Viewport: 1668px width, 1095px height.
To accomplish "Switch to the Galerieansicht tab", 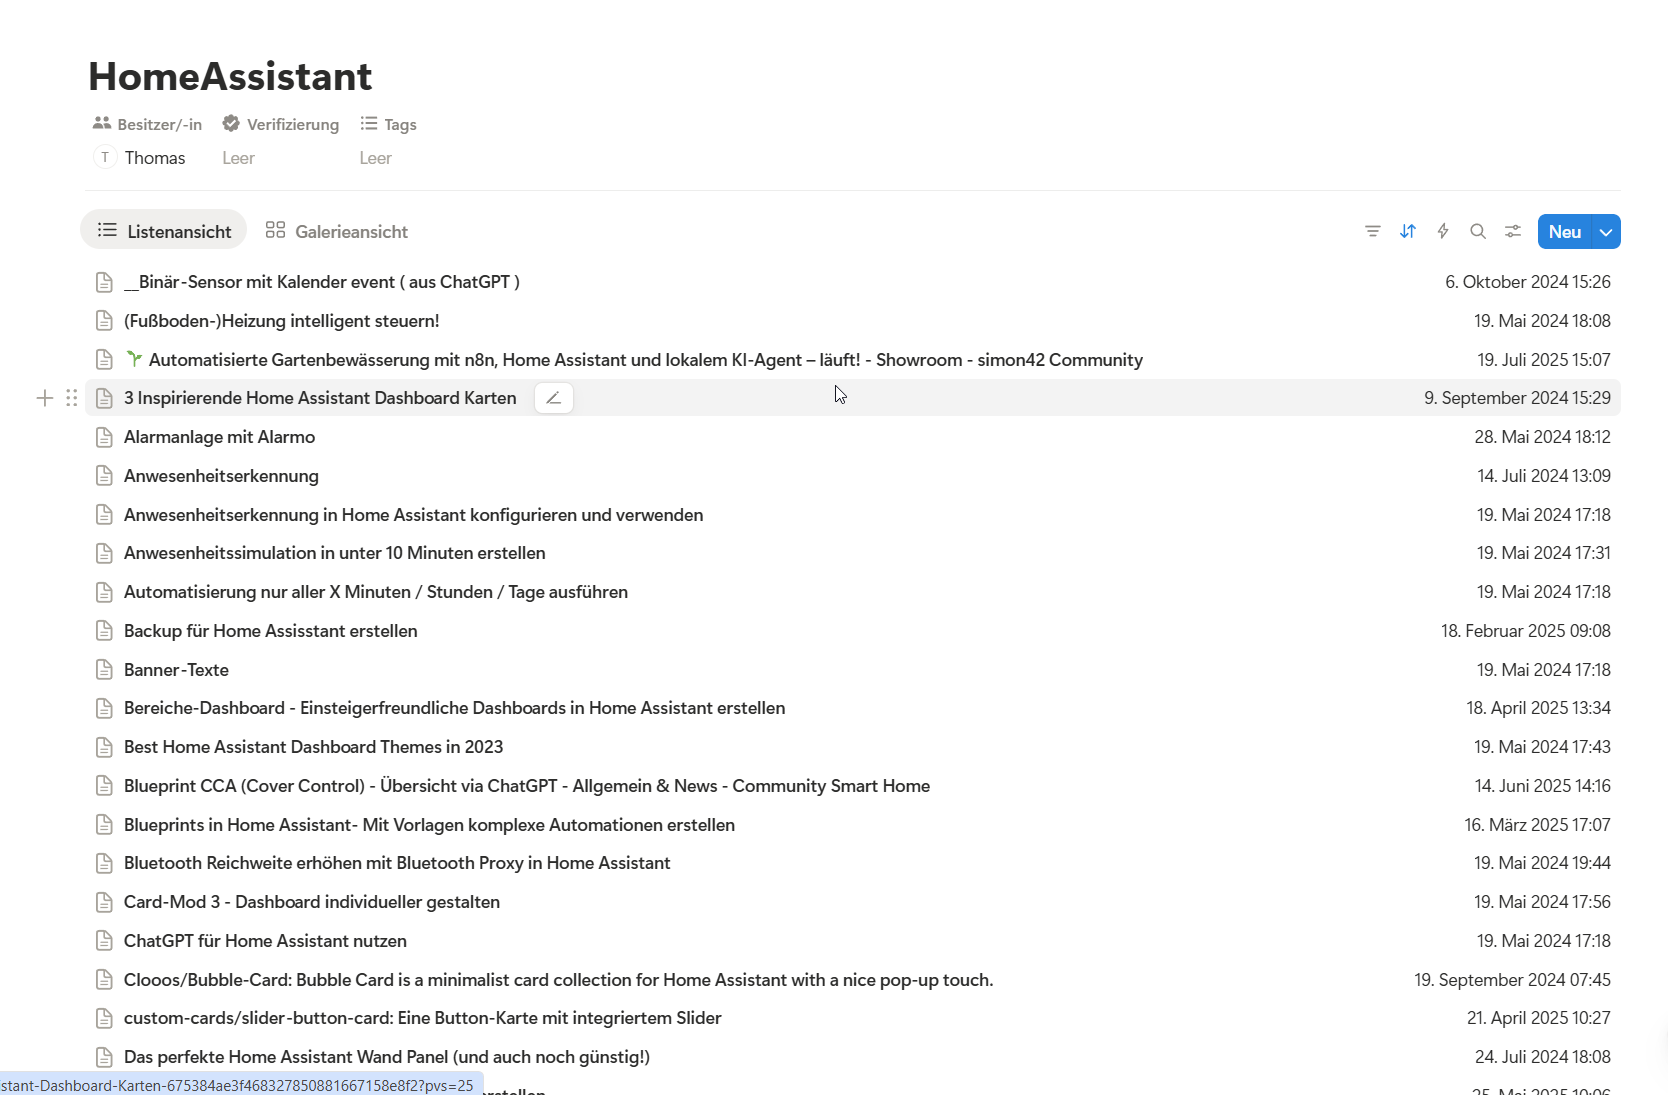I will [337, 231].
